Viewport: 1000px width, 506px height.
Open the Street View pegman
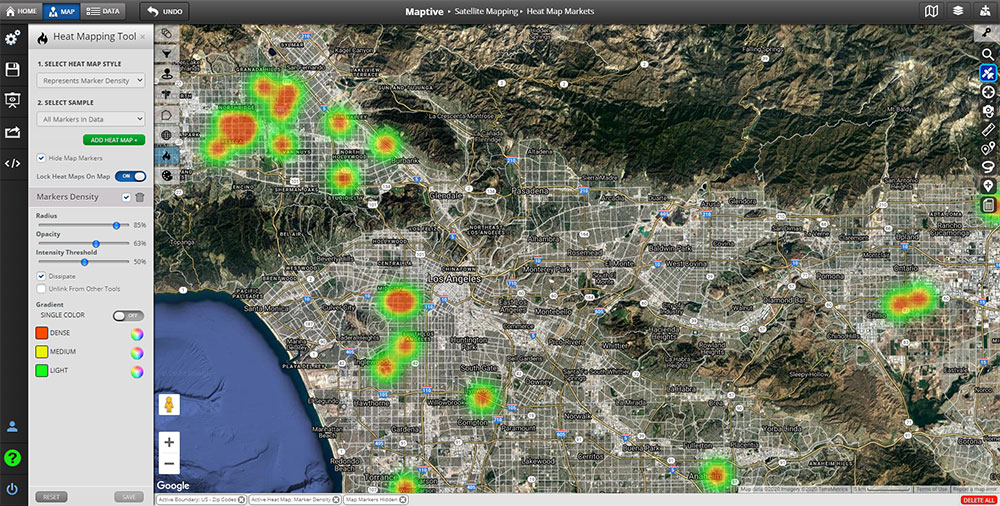click(x=168, y=405)
